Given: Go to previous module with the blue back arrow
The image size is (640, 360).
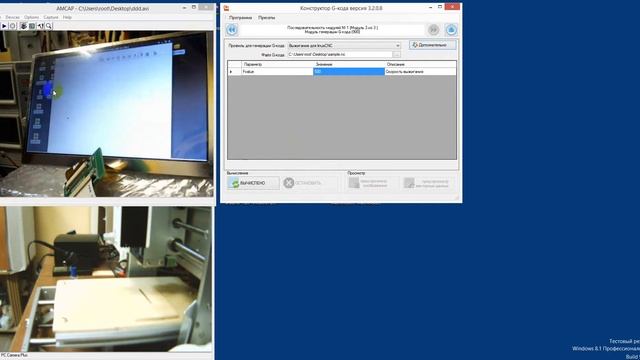Looking at the screenshot, I should [x=232, y=30].
